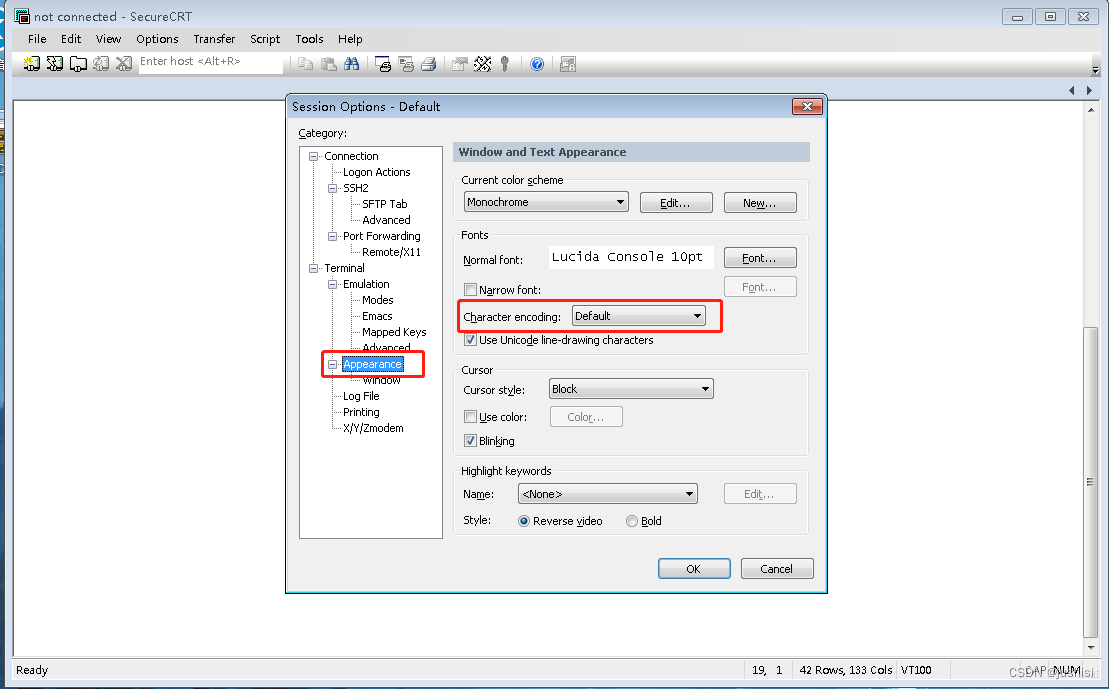Image resolution: width=1109 pixels, height=689 pixels.
Task: Click the Connect toolbar icon
Action: tap(31, 64)
